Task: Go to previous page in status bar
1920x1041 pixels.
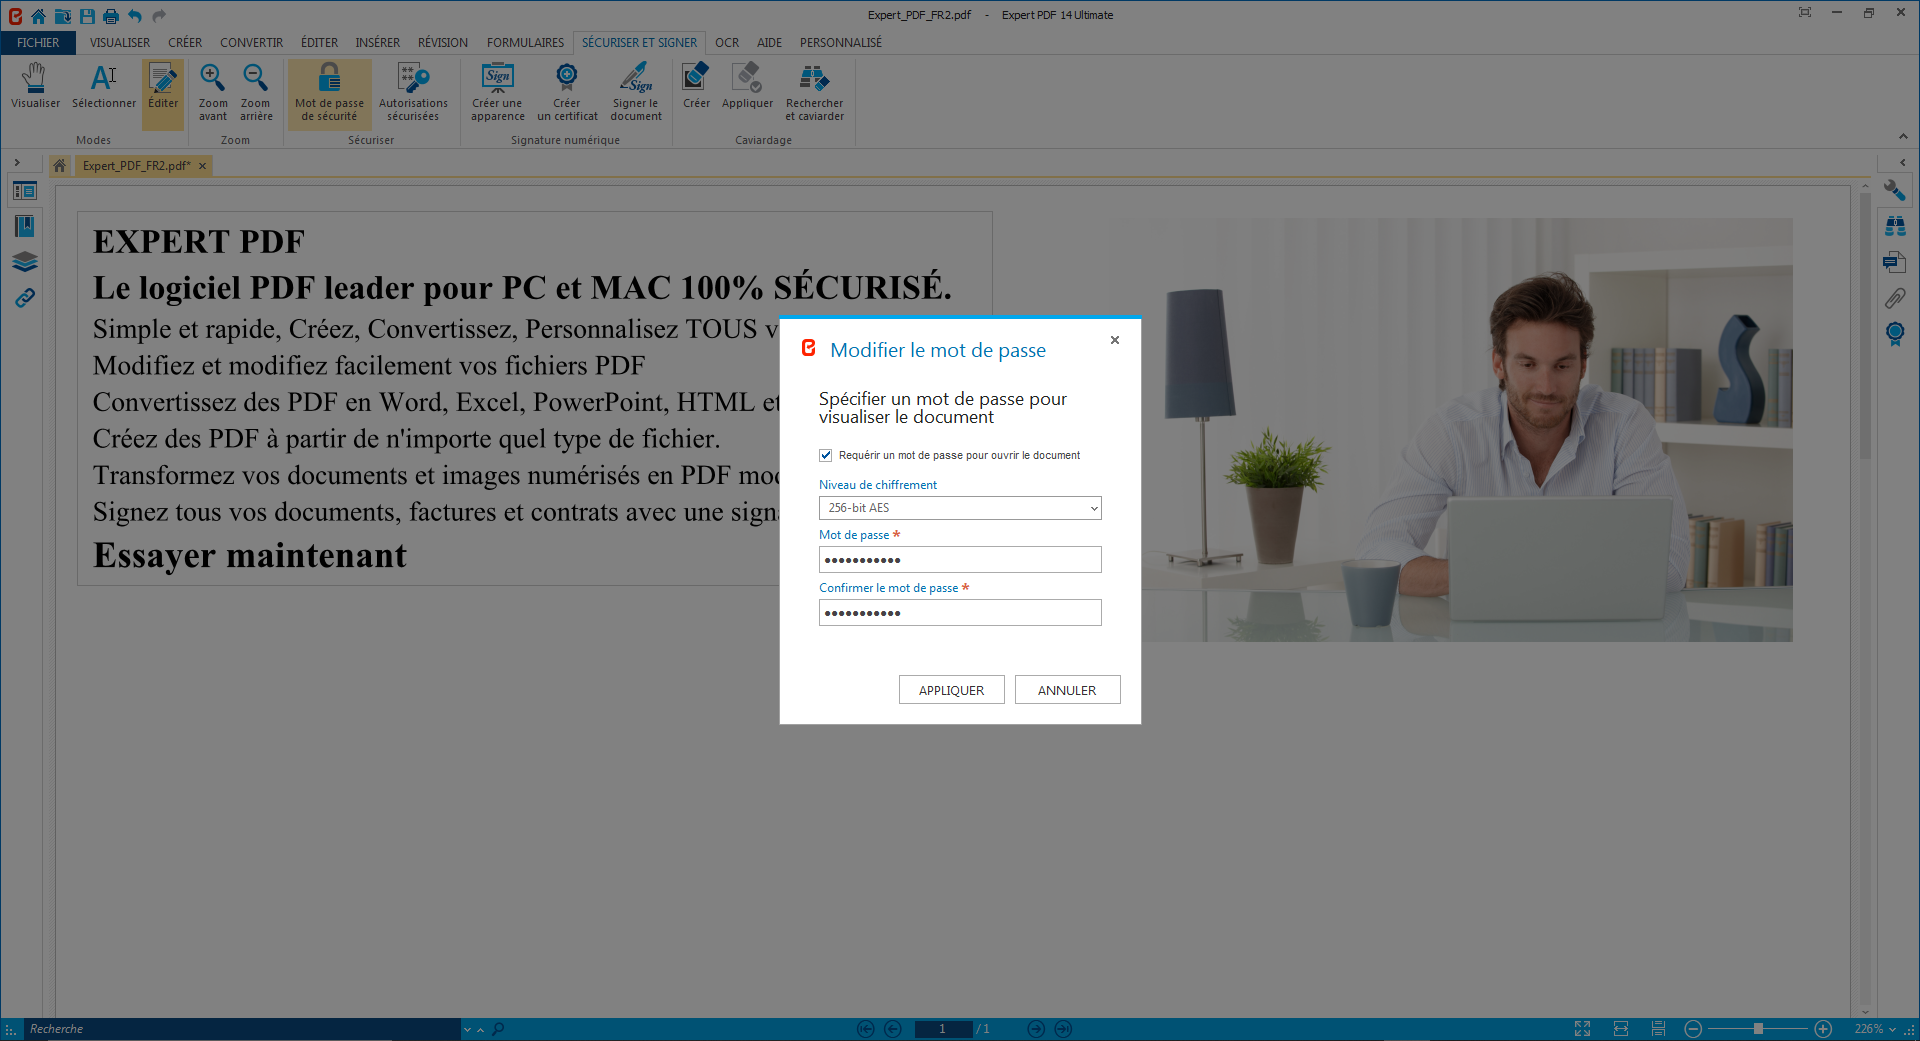Action: [x=893, y=1029]
